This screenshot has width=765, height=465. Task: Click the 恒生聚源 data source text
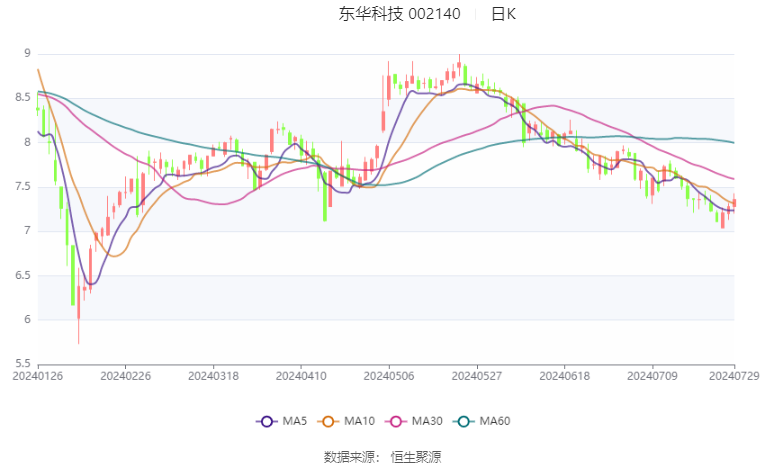click(416, 457)
